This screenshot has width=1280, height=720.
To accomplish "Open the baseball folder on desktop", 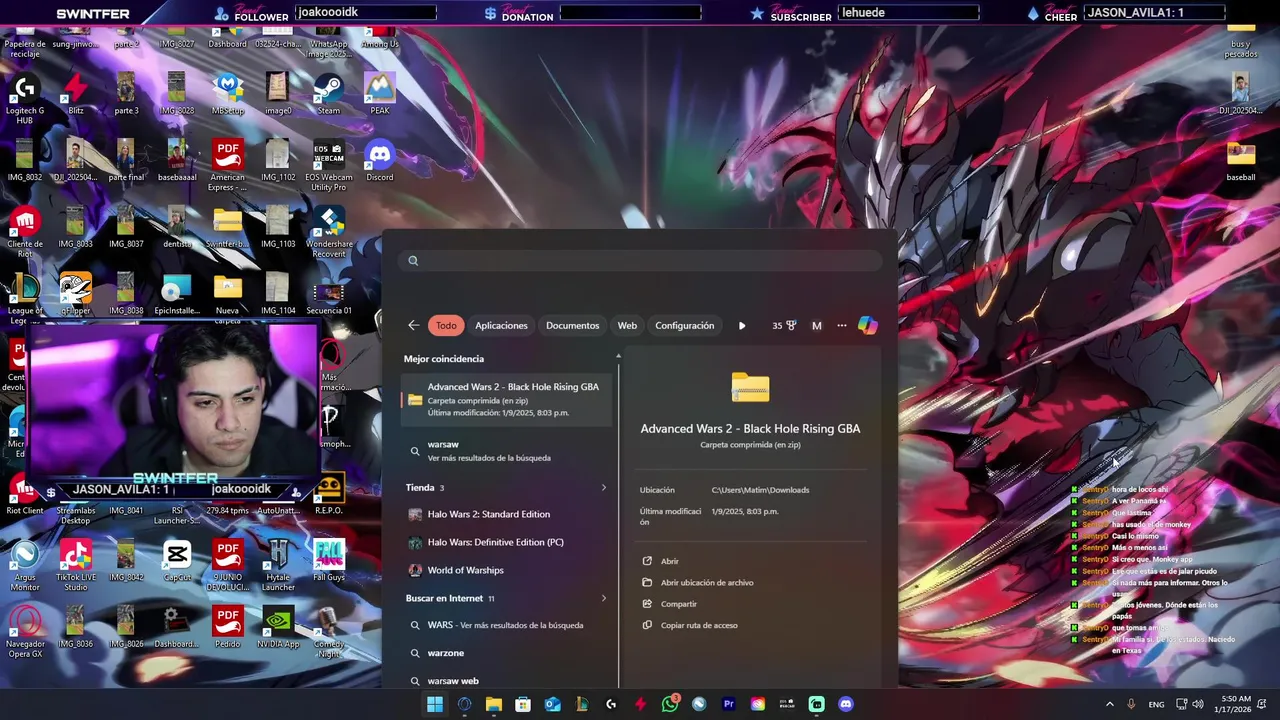I will [1240, 160].
